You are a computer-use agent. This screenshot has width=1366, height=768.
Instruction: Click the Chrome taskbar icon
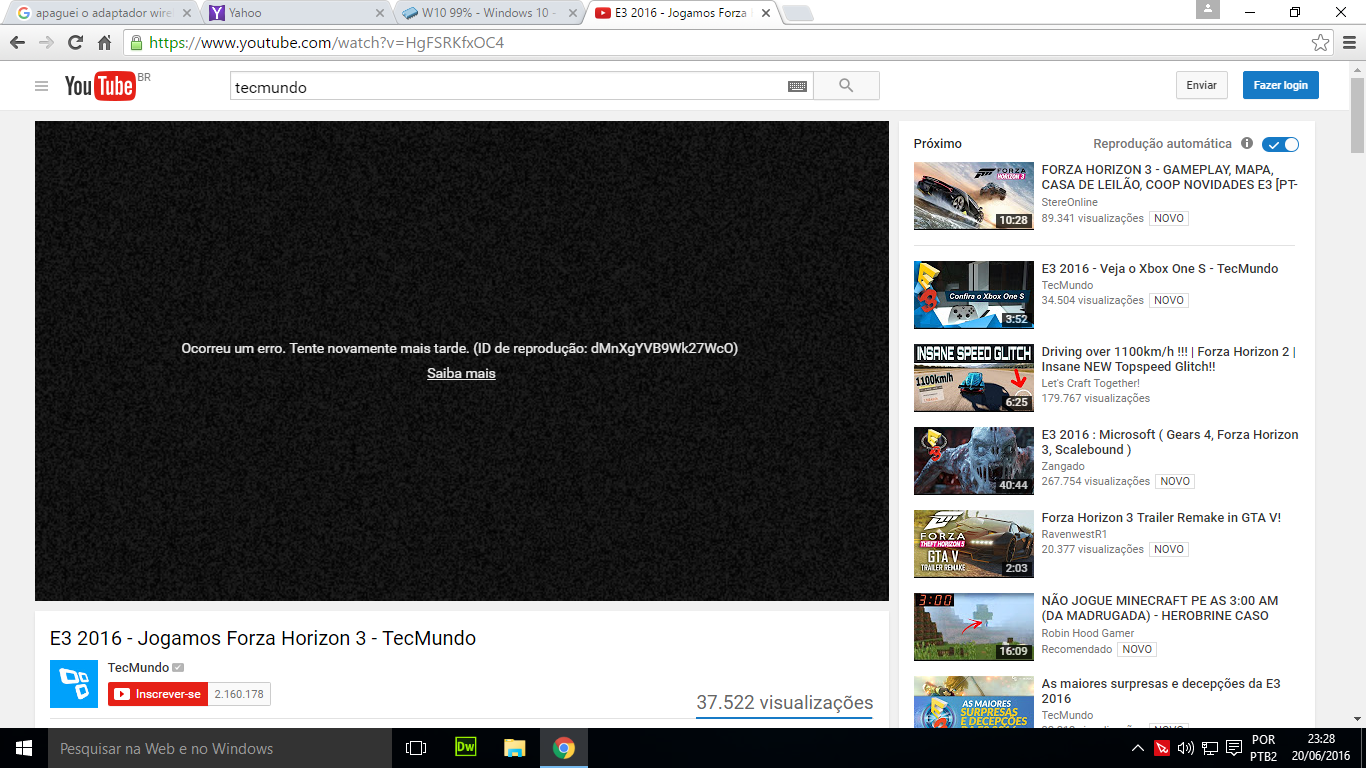click(564, 748)
